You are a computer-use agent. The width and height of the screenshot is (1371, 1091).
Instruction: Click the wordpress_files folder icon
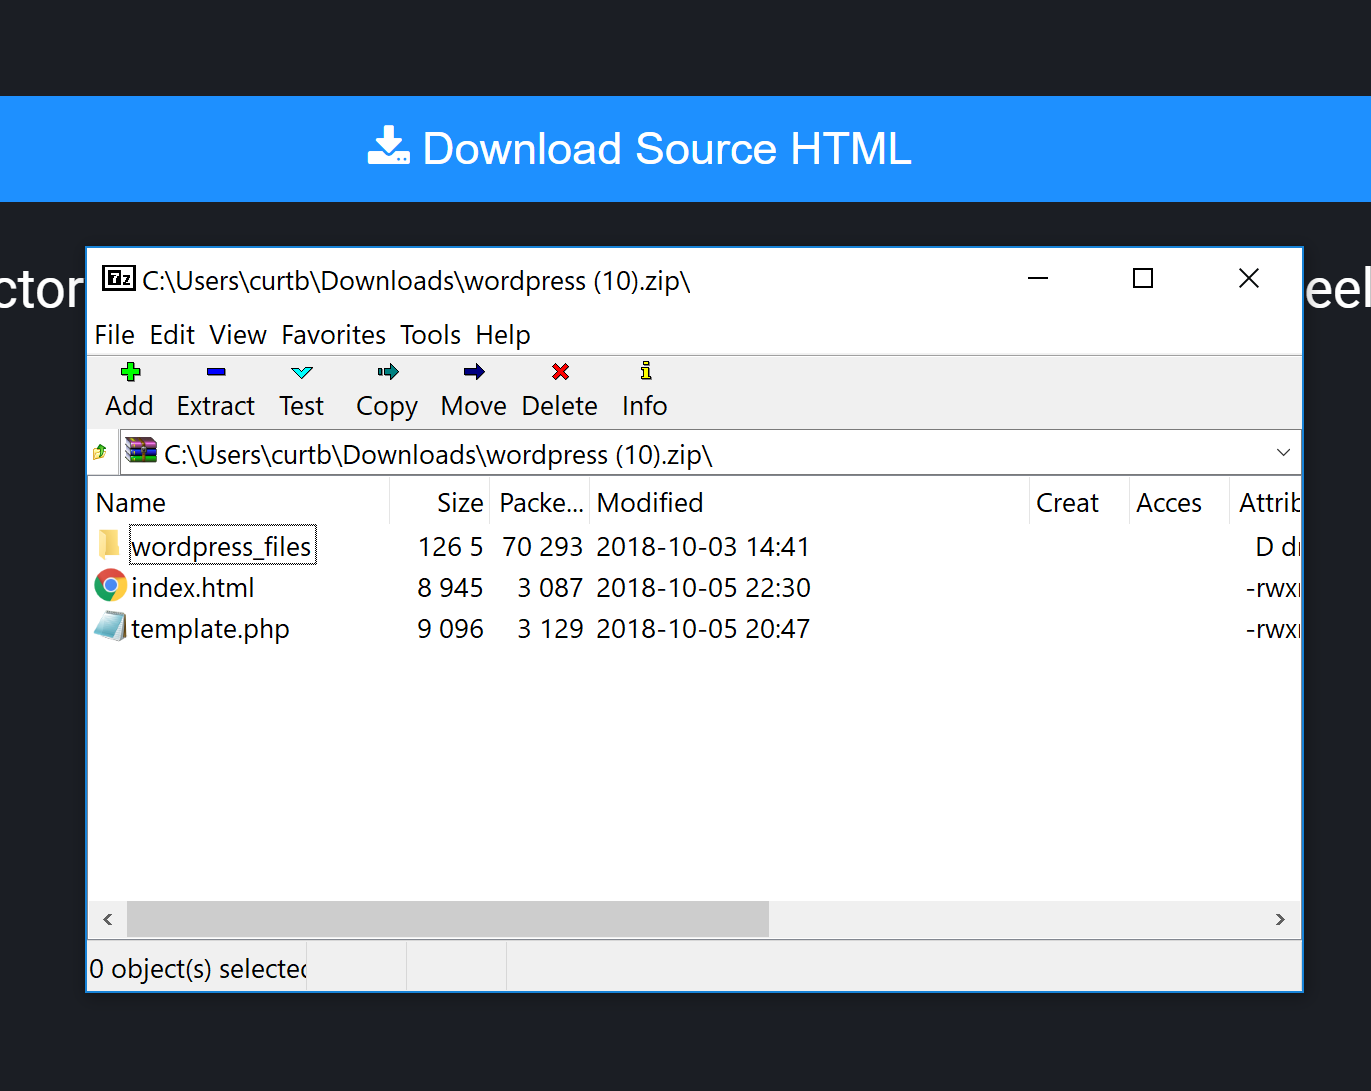click(109, 545)
